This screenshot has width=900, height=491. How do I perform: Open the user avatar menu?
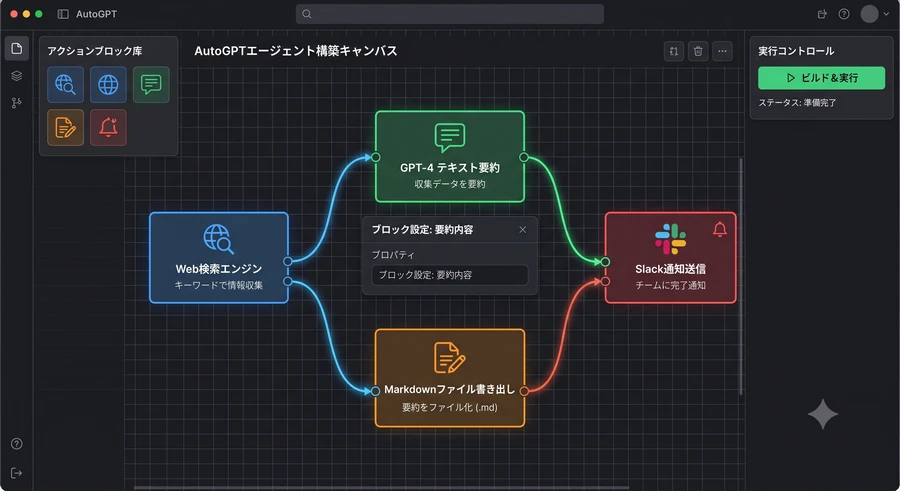[869, 14]
